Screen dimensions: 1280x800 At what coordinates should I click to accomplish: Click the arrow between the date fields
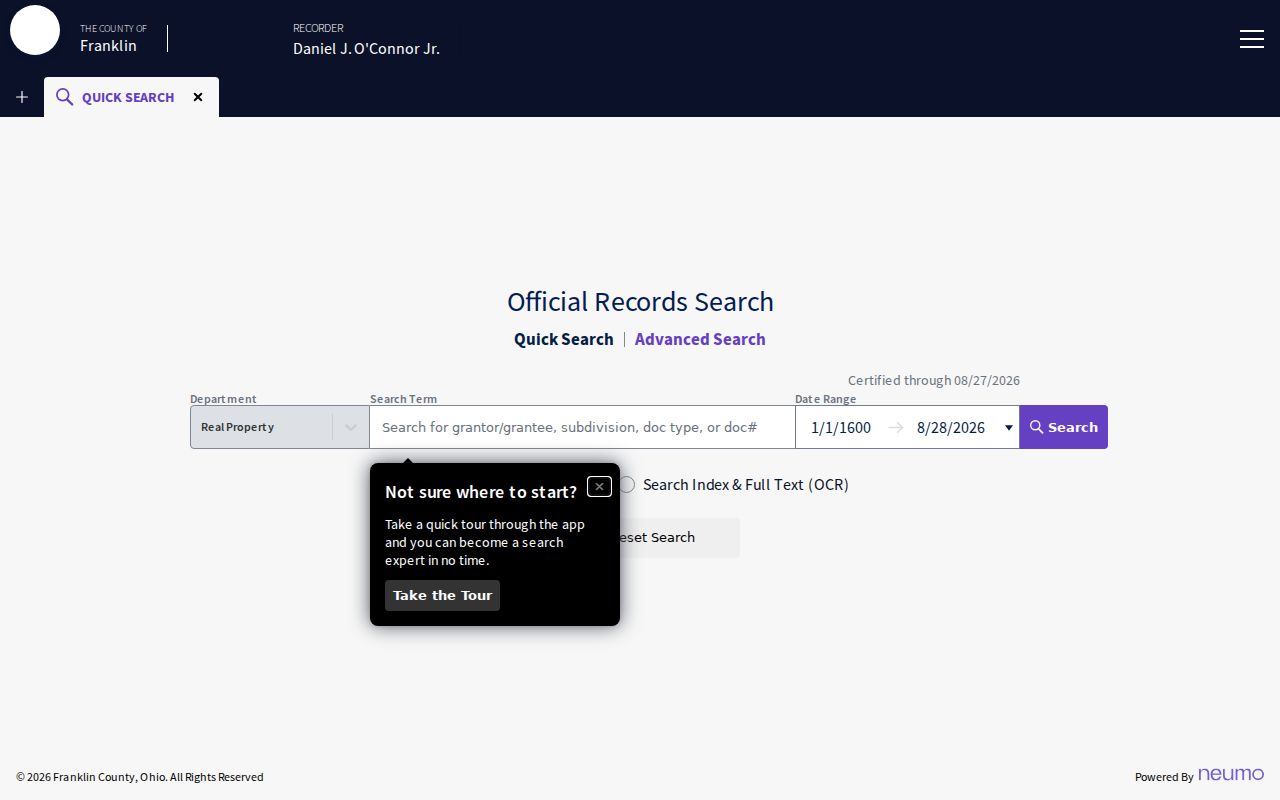tap(895, 427)
